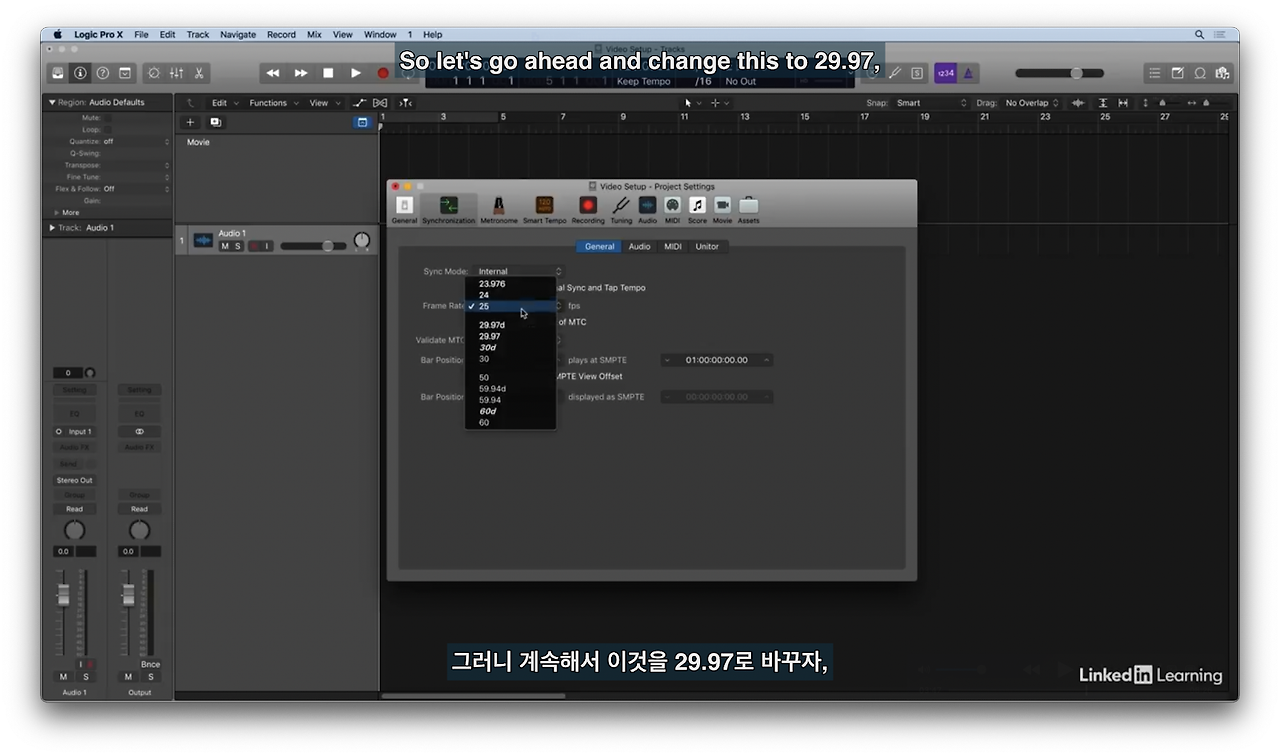
Task: Record-enable the Audio 1 track
Action: [254, 246]
